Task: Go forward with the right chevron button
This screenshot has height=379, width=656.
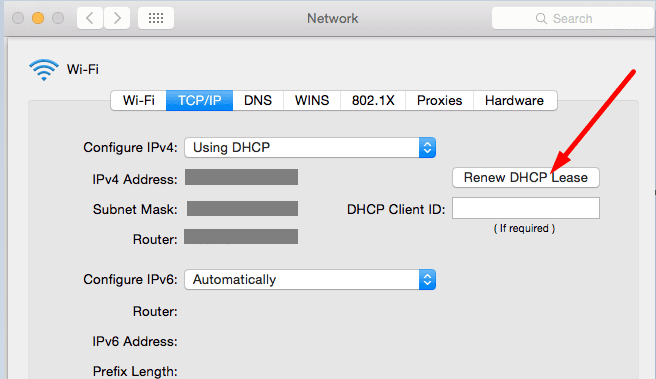Action: click(x=117, y=18)
